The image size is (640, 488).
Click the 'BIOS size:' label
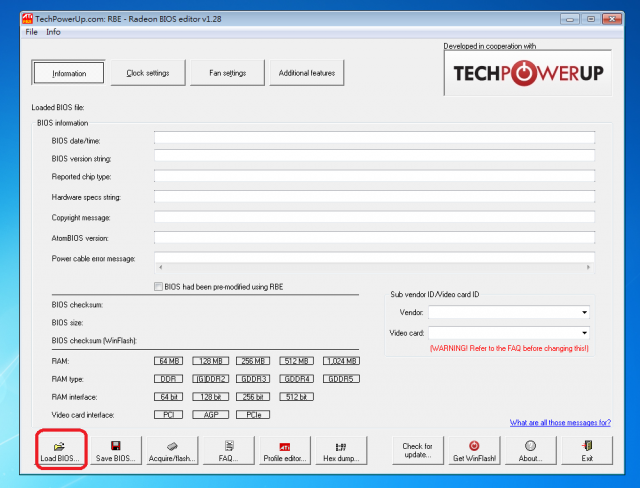[x=67, y=322]
